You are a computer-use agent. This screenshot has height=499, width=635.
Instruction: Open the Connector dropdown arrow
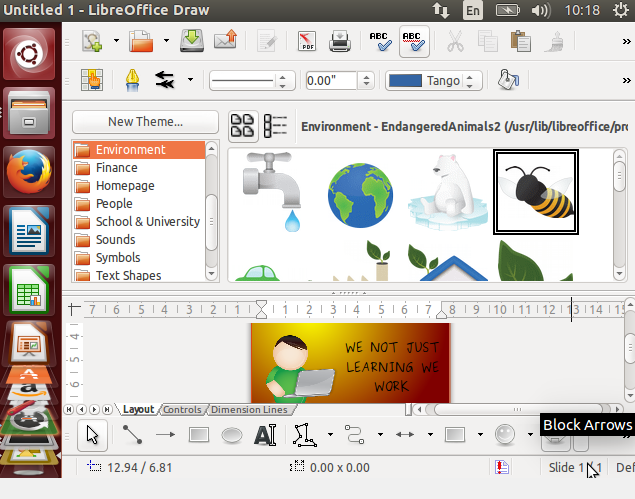380,435
